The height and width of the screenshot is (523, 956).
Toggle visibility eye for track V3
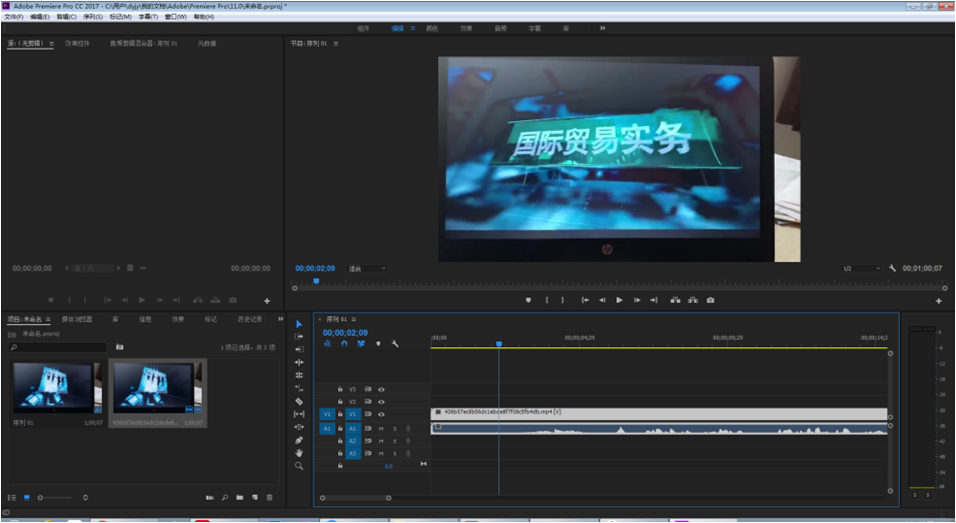[x=381, y=389]
